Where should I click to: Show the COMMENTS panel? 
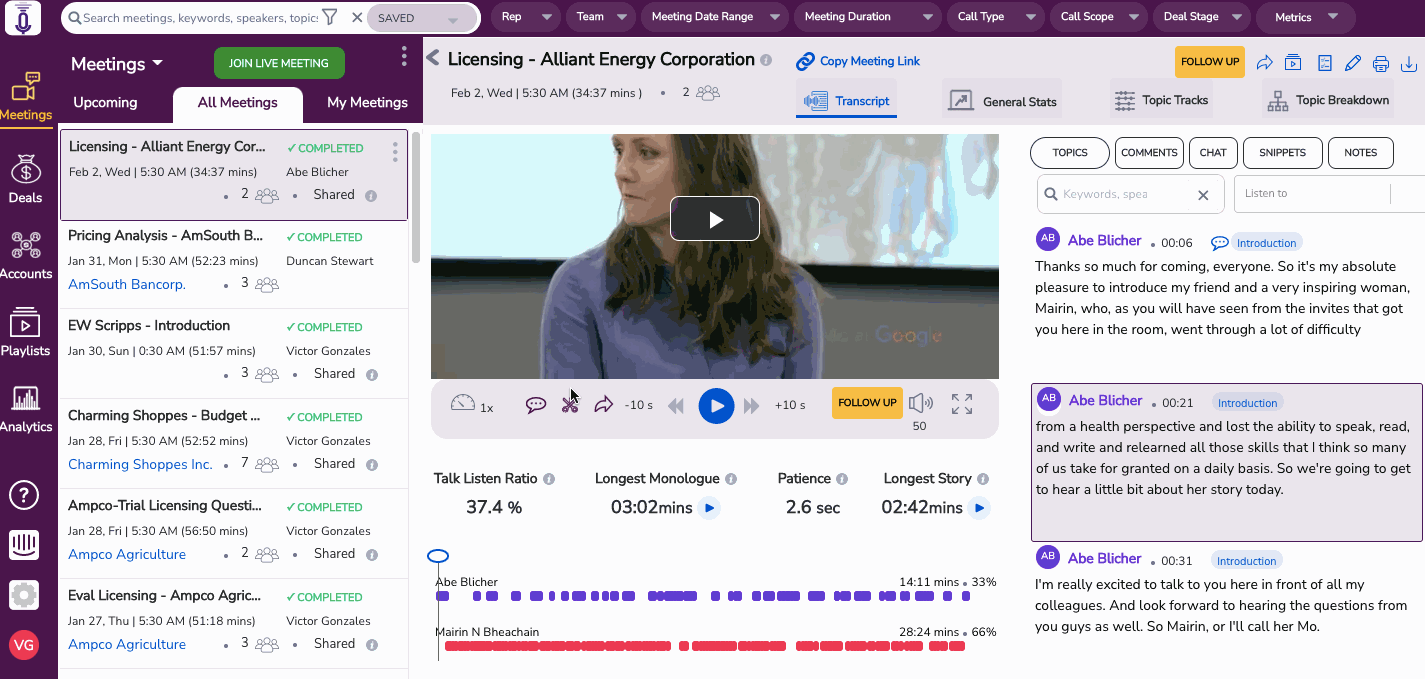point(1149,153)
